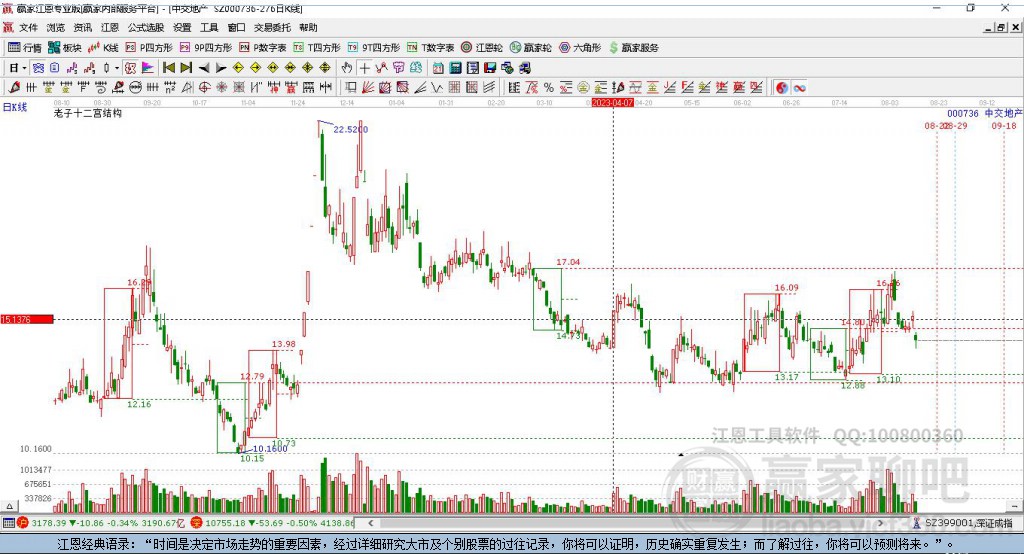Open the T四方形 tool
Screen dimensions: 1024x554
coord(317,48)
